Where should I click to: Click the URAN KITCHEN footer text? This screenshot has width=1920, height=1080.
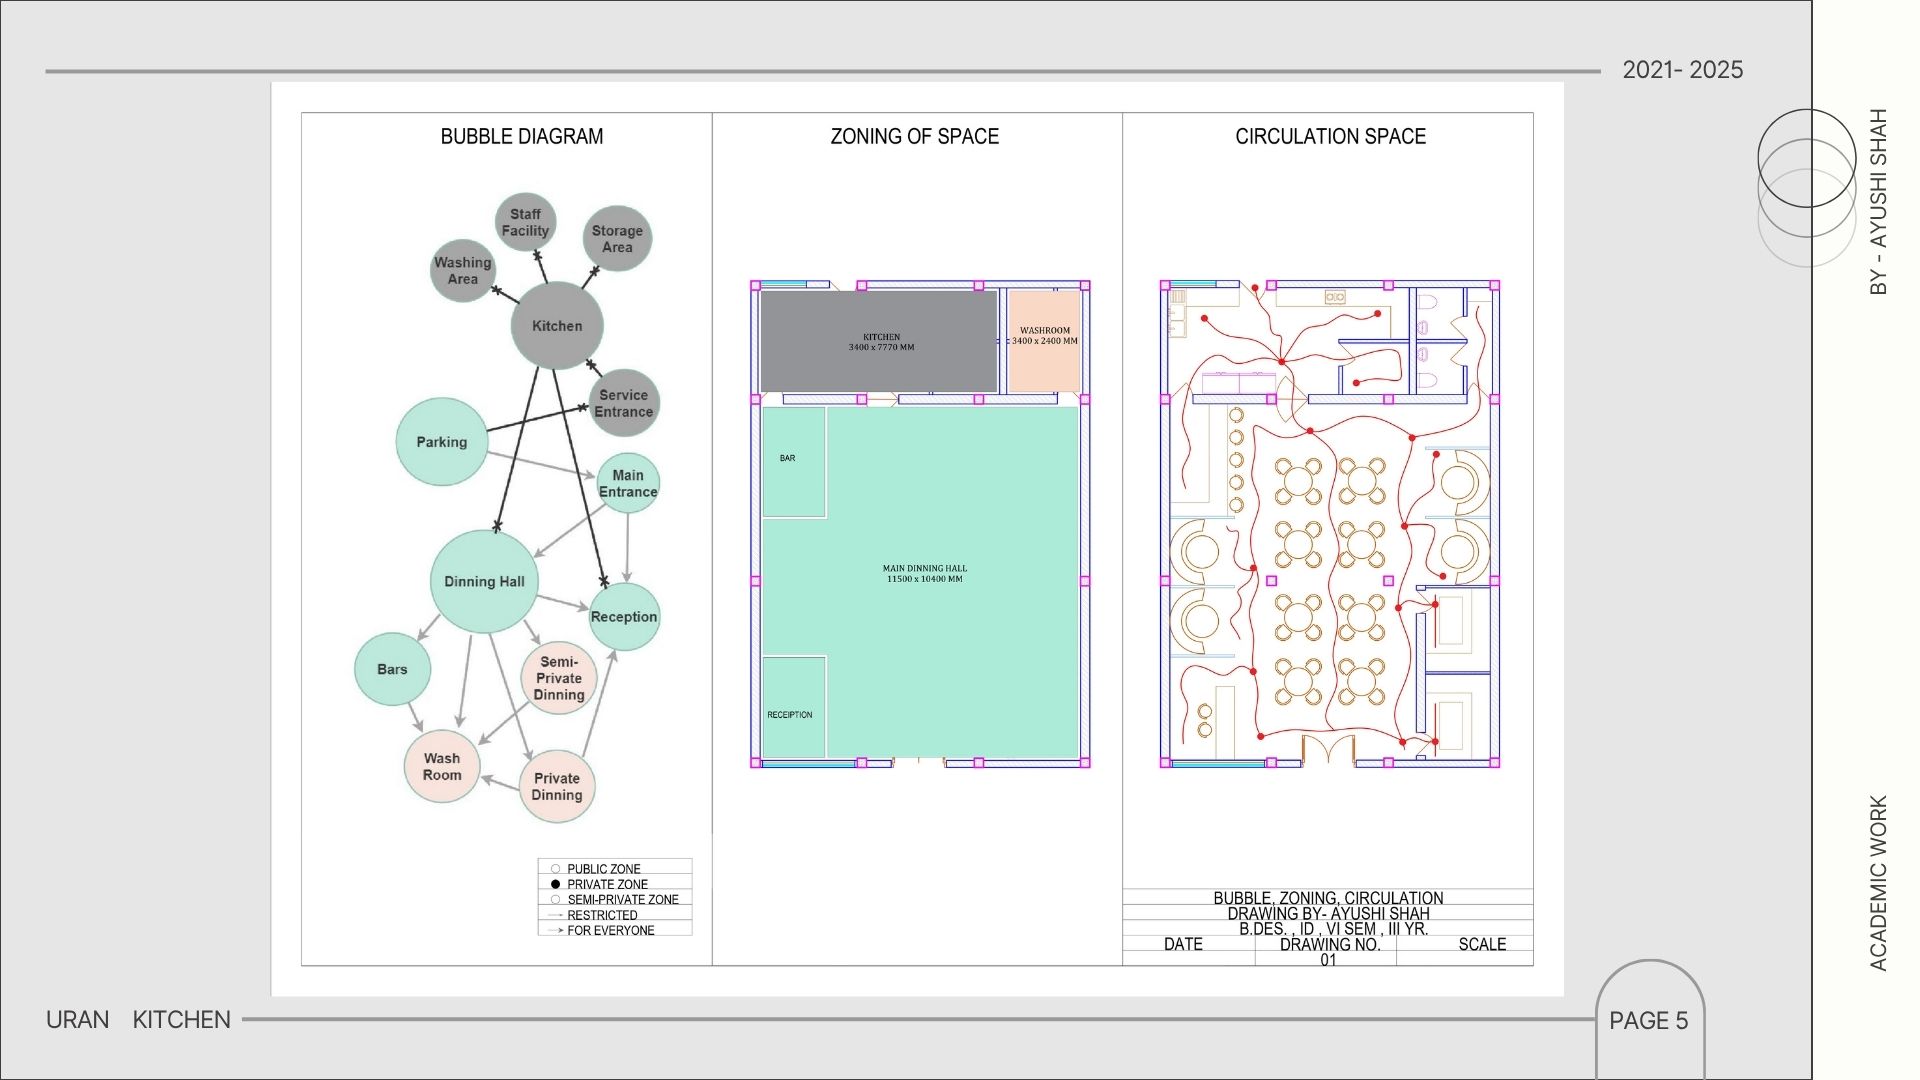pyautogui.click(x=138, y=1020)
